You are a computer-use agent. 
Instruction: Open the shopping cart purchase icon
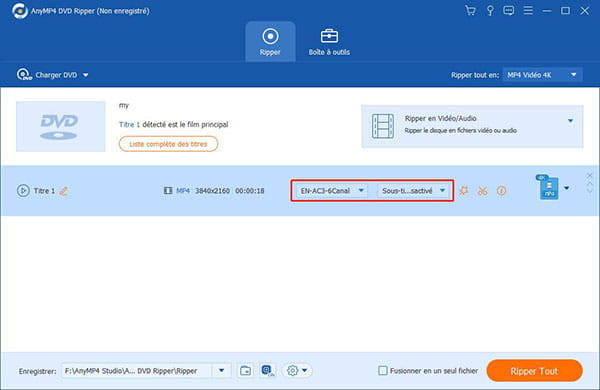pyautogui.click(x=470, y=10)
